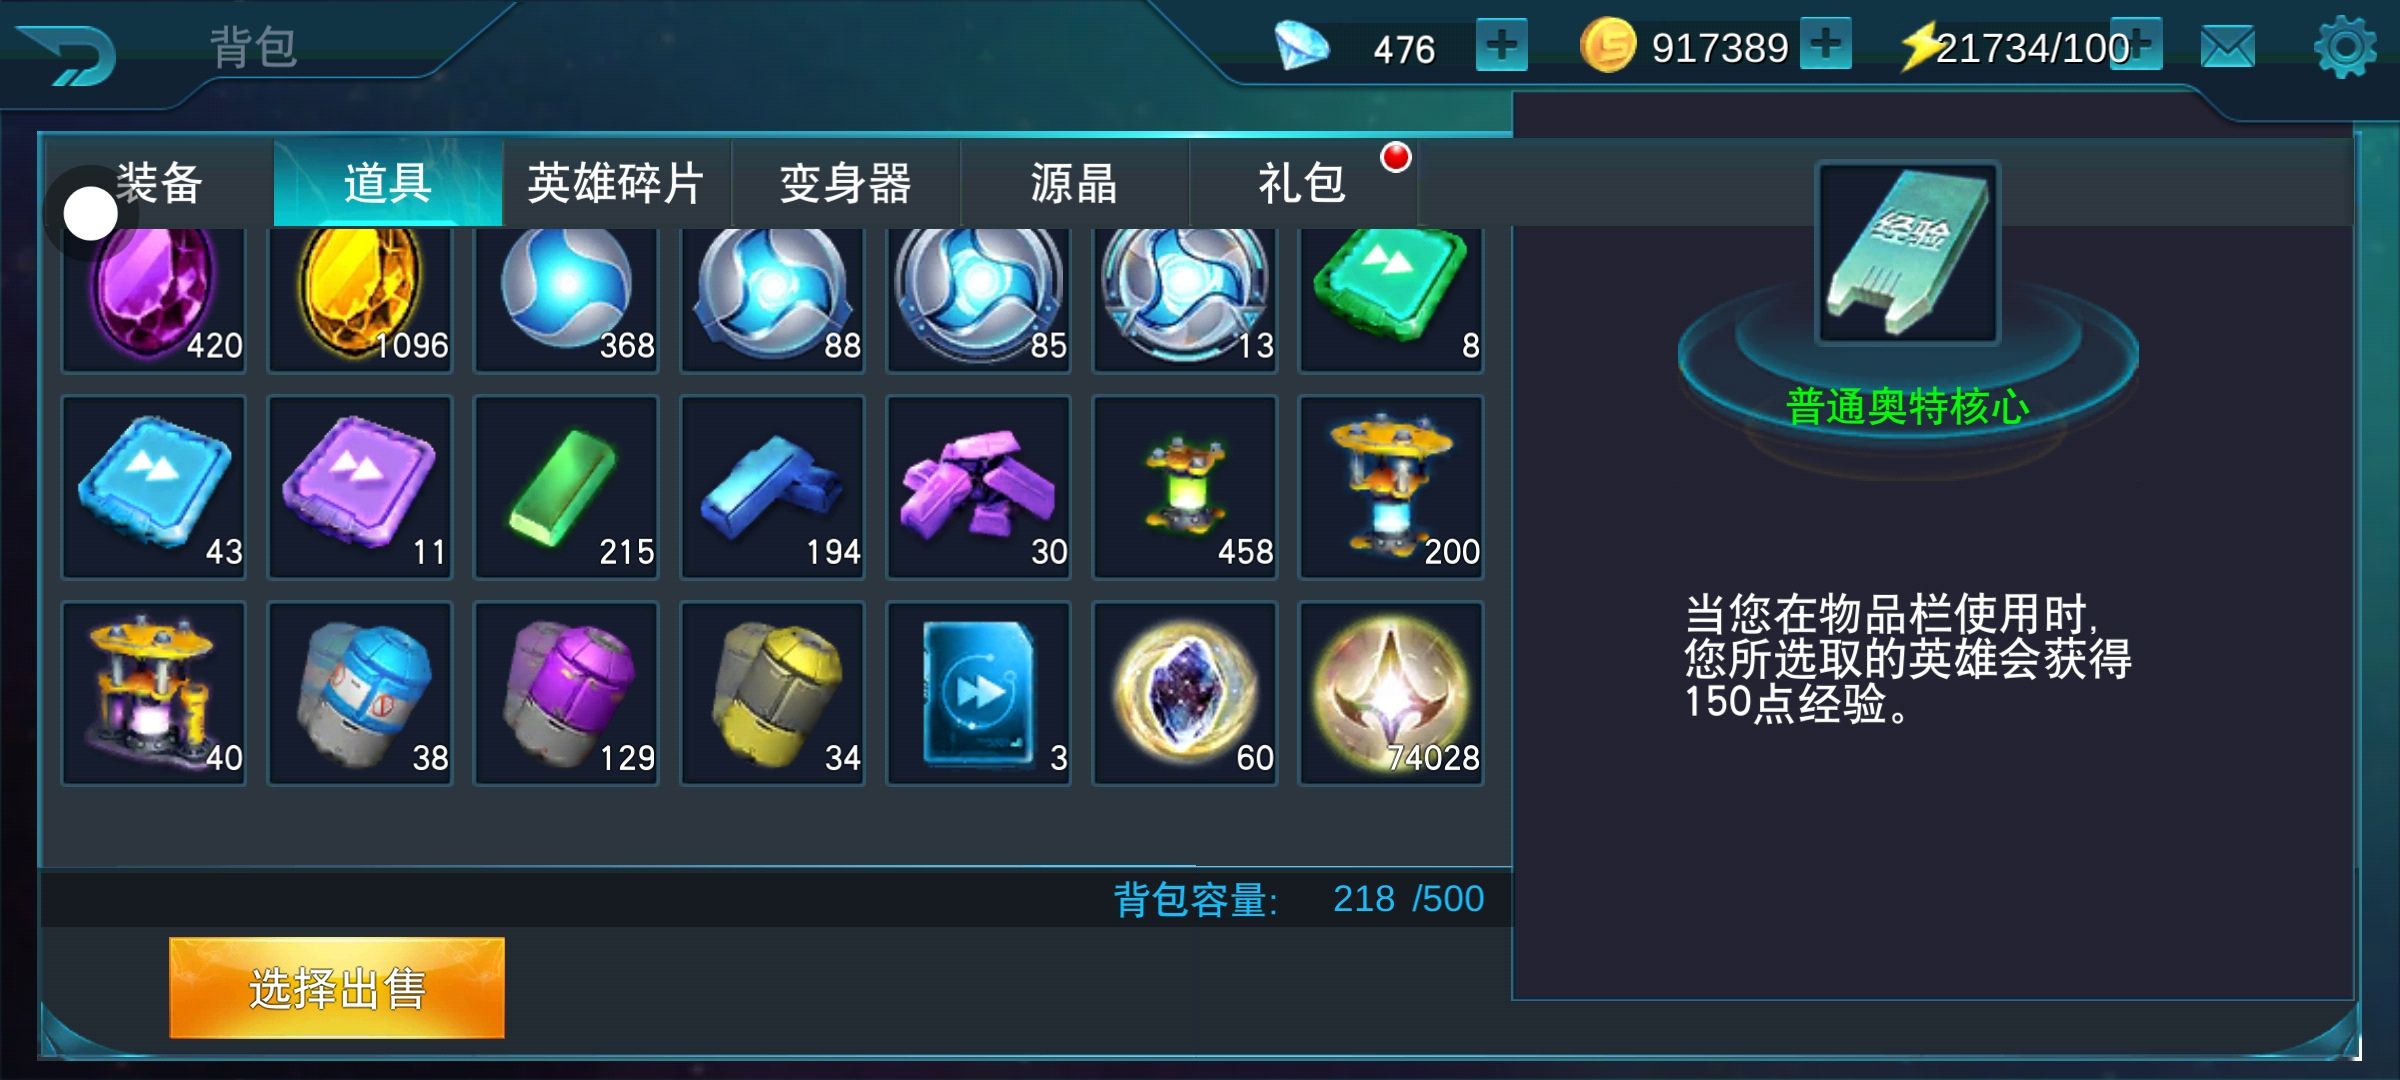Switch to the 源晶 tab
Screen dimensions: 2400x1080
[x=1074, y=183]
